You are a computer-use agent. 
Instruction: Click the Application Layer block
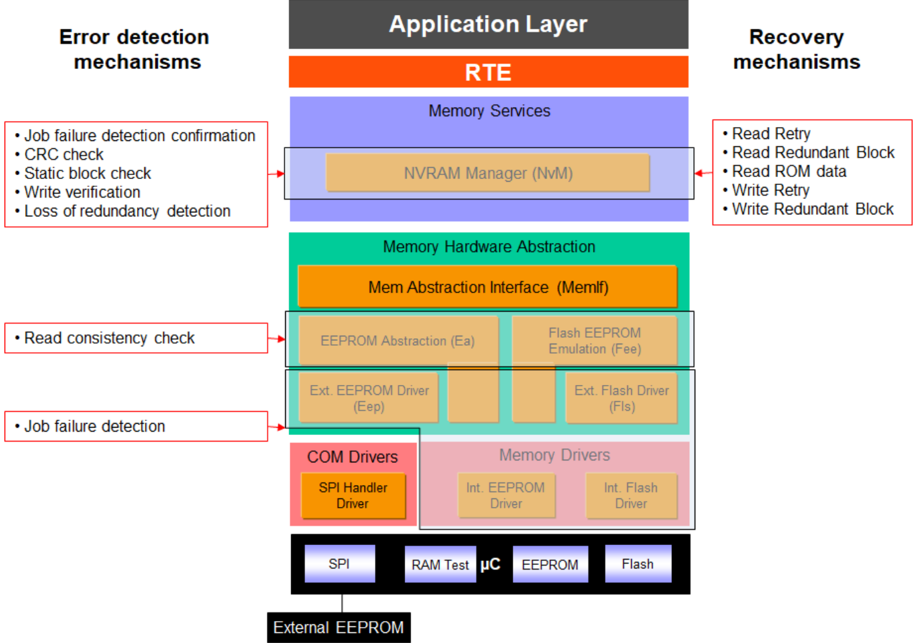[x=488, y=24]
